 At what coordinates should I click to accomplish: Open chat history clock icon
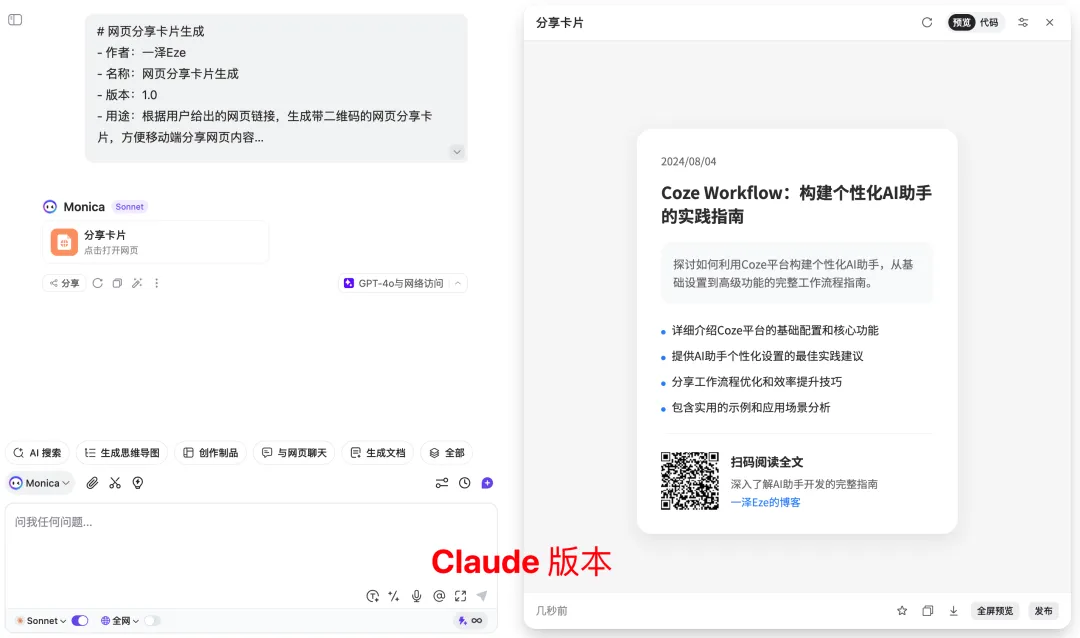coord(465,483)
